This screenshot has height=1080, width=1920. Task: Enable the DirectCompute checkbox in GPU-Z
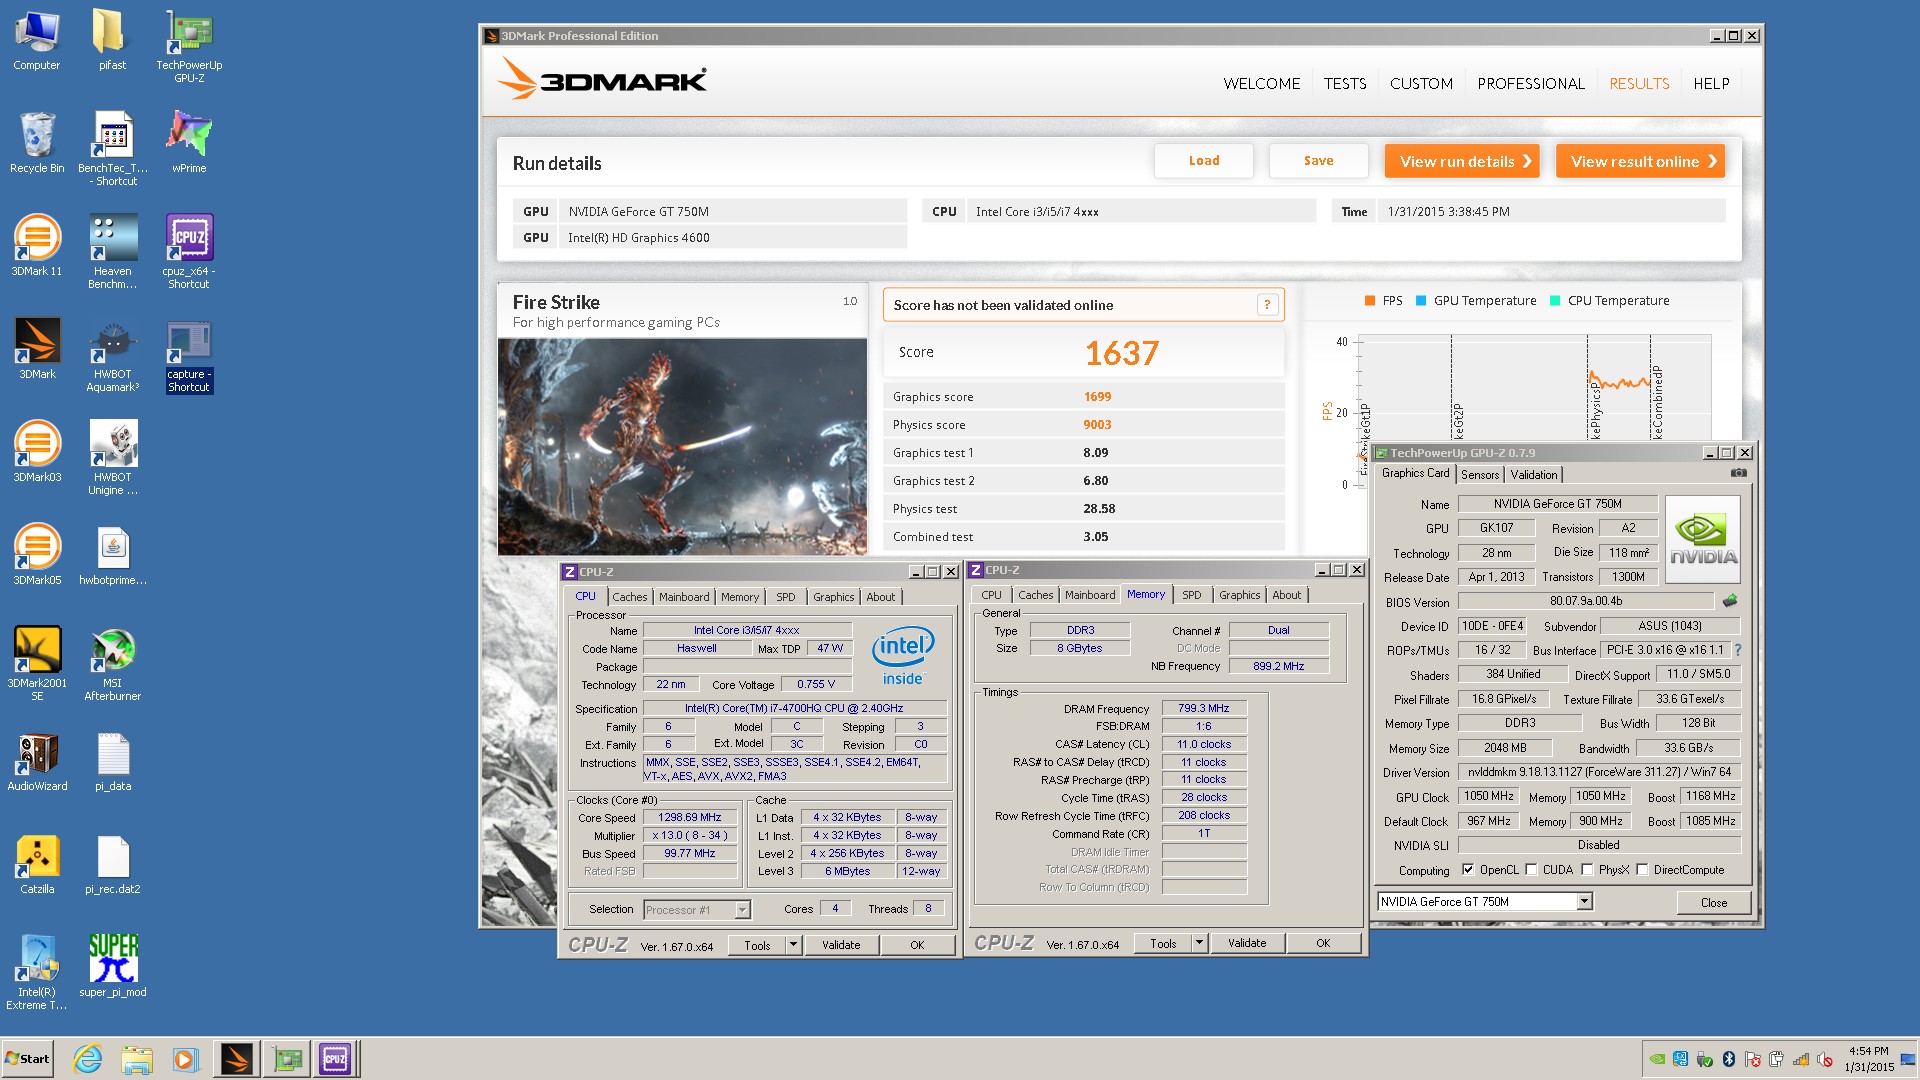click(x=1642, y=869)
